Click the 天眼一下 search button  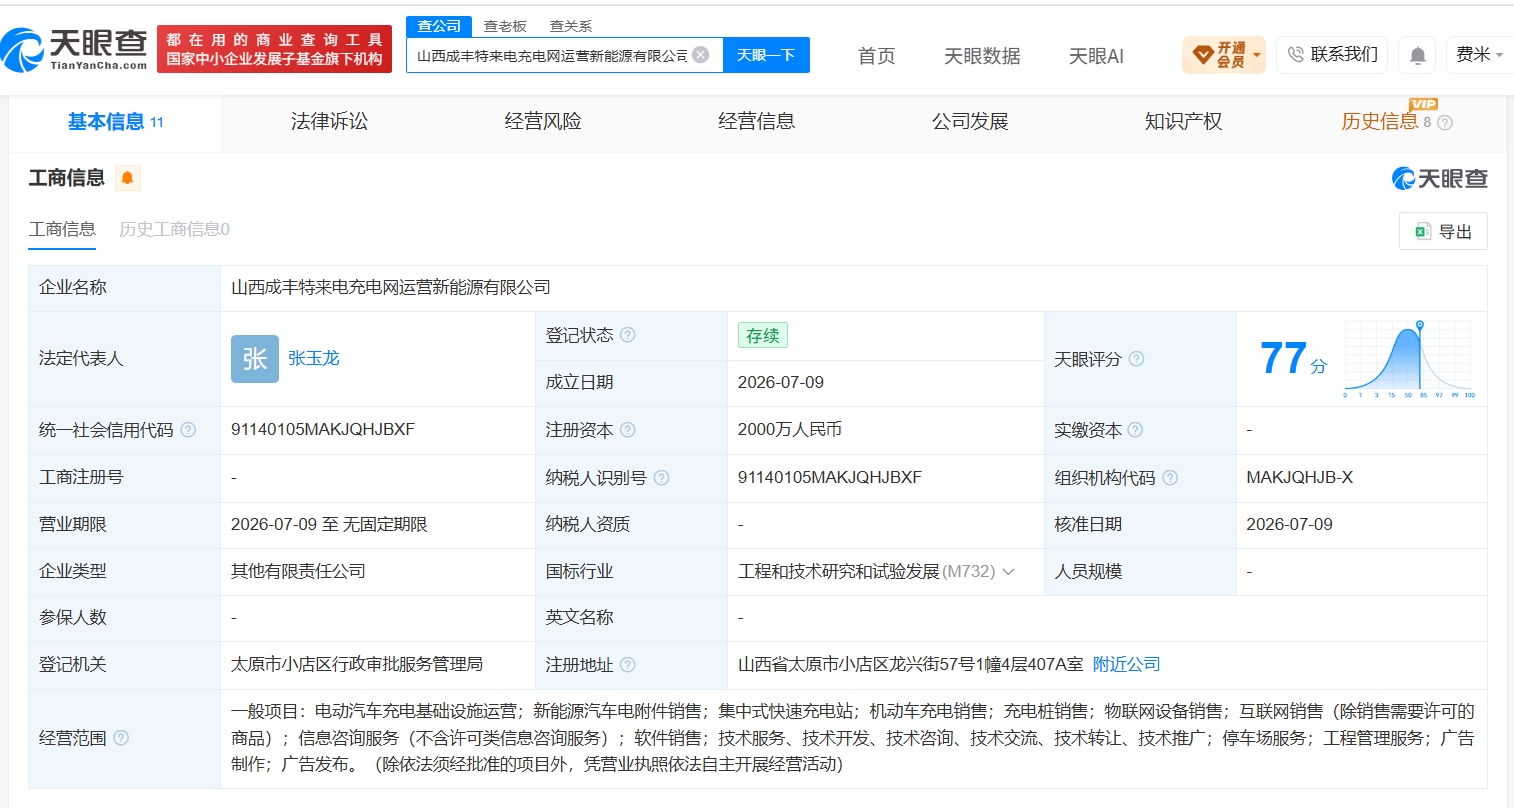pyautogui.click(x=766, y=55)
